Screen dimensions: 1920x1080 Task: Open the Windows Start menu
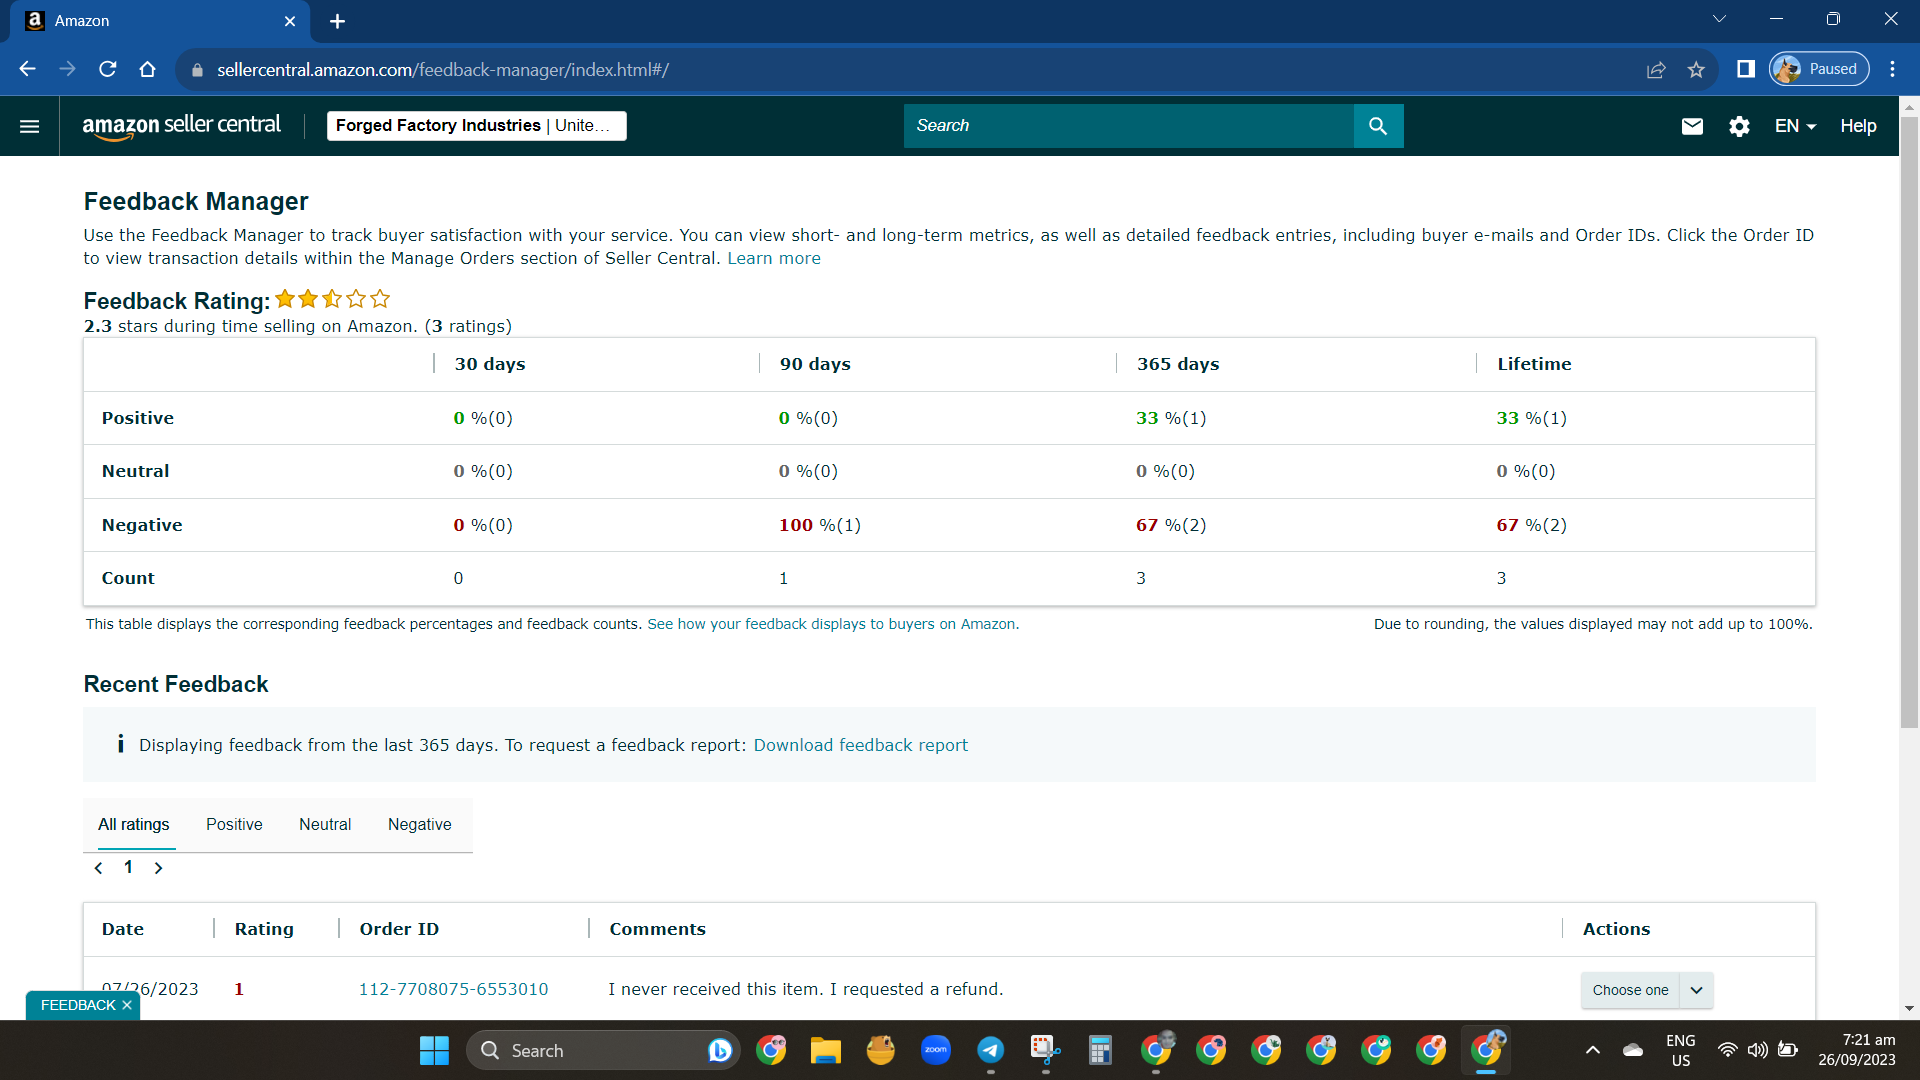[x=434, y=1050]
